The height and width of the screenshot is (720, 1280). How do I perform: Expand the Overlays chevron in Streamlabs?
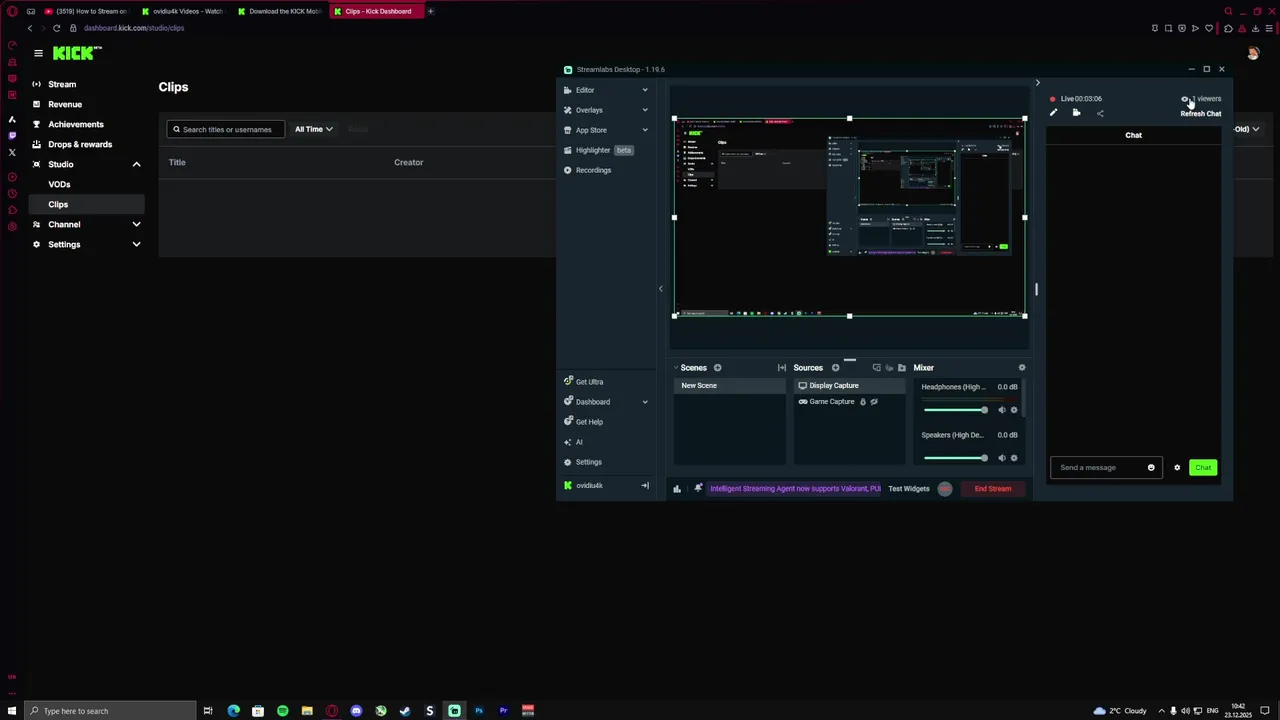click(x=645, y=110)
